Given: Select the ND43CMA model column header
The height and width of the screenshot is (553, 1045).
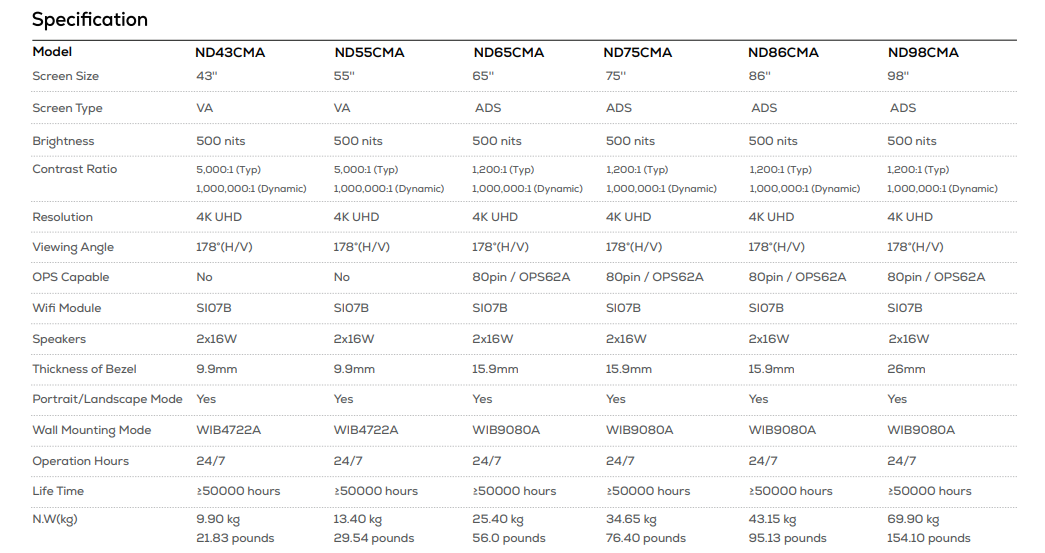Looking at the screenshot, I should pyautogui.click(x=230, y=53).
